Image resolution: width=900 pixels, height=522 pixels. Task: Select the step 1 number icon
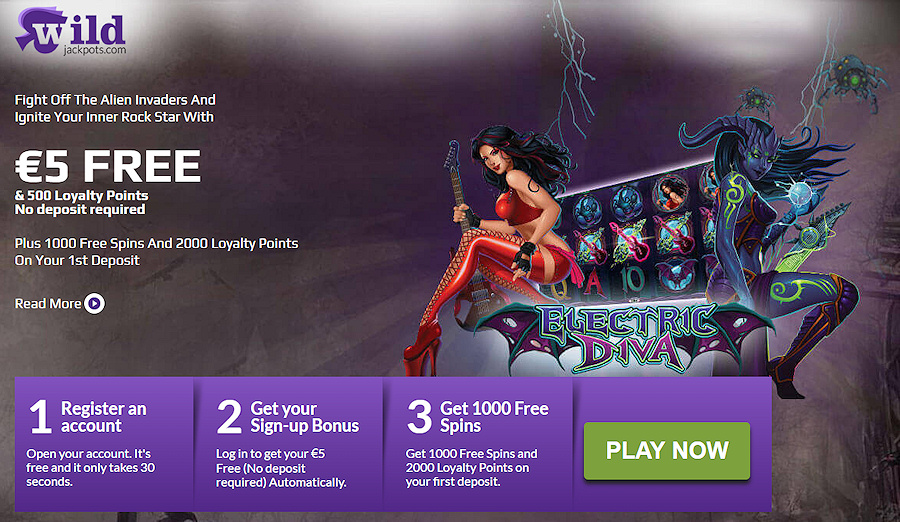point(40,416)
